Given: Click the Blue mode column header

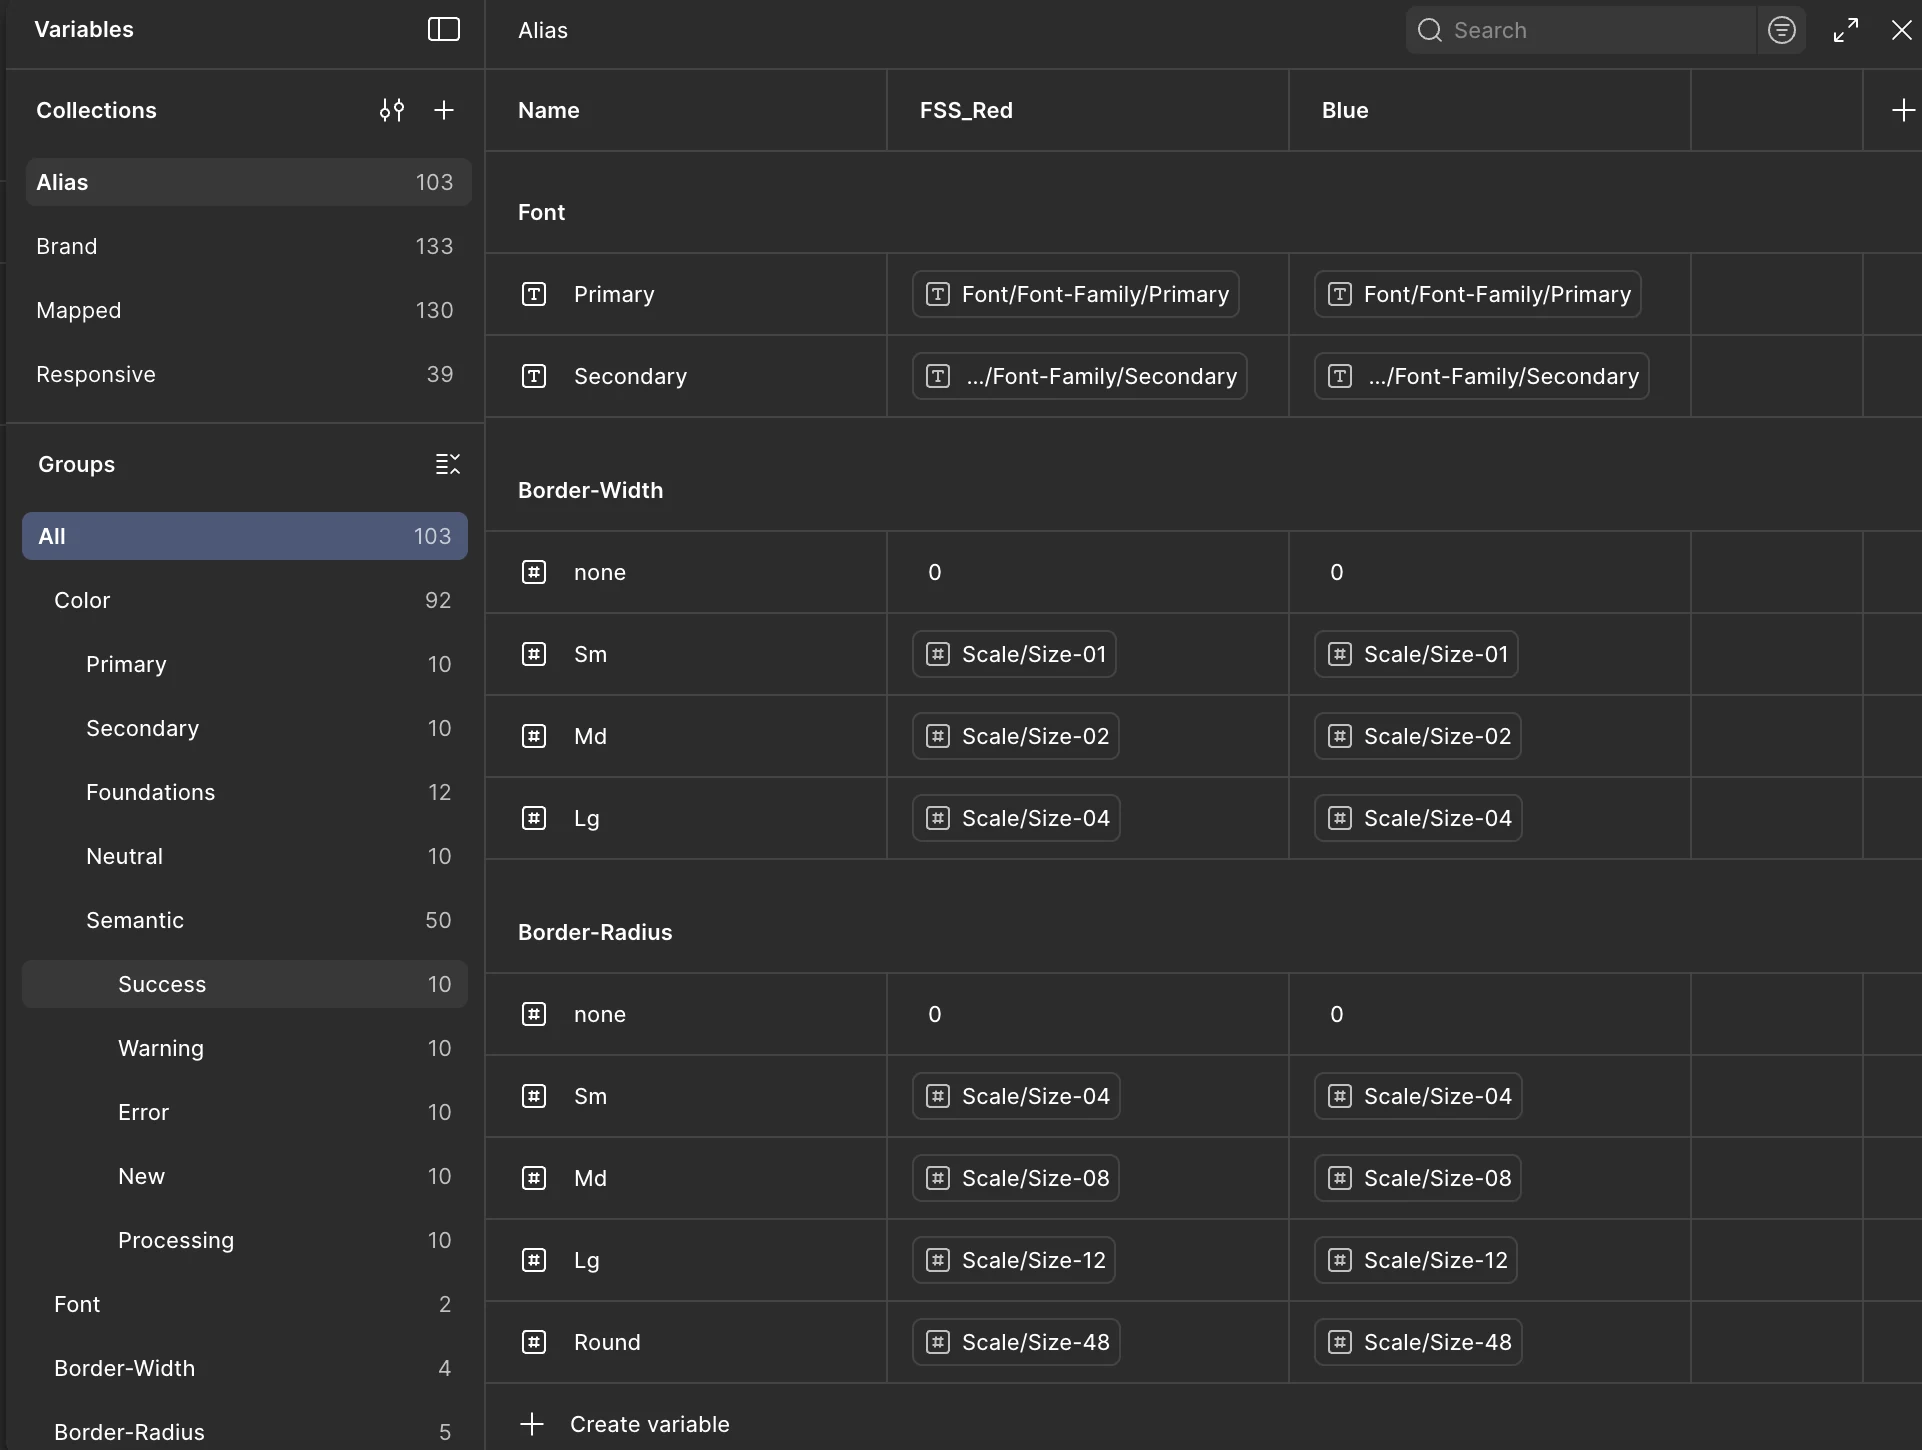Looking at the screenshot, I should (1490, 110).
